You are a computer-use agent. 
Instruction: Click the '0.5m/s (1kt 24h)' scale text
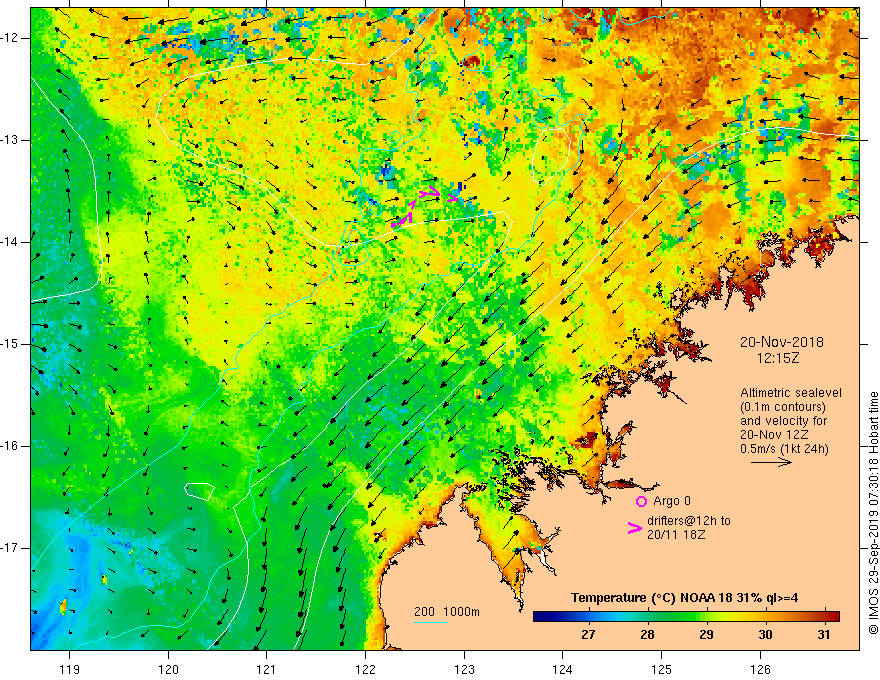pos(784,449)
